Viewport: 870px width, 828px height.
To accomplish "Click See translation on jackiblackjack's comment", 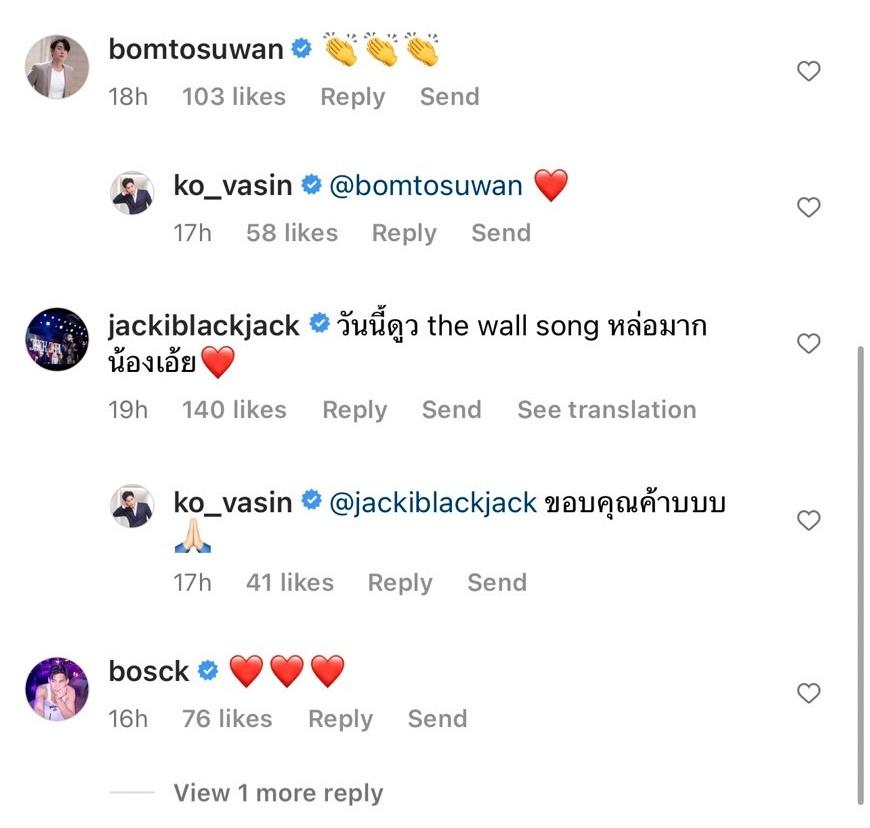I will (606, 410).
